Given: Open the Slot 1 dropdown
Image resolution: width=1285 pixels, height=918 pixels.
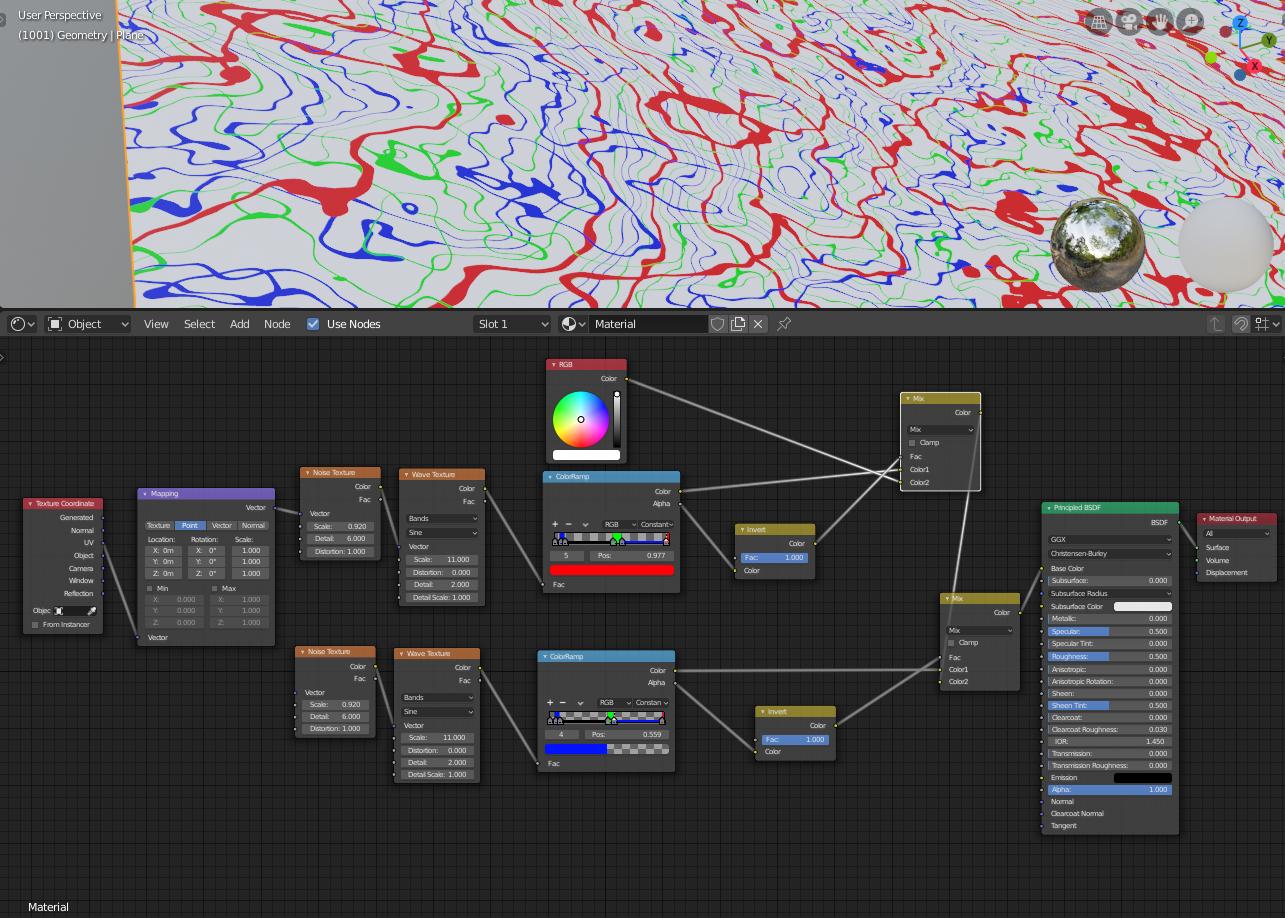Looking at the screenshot, I should pyautogui.click(x=512, y=324).
